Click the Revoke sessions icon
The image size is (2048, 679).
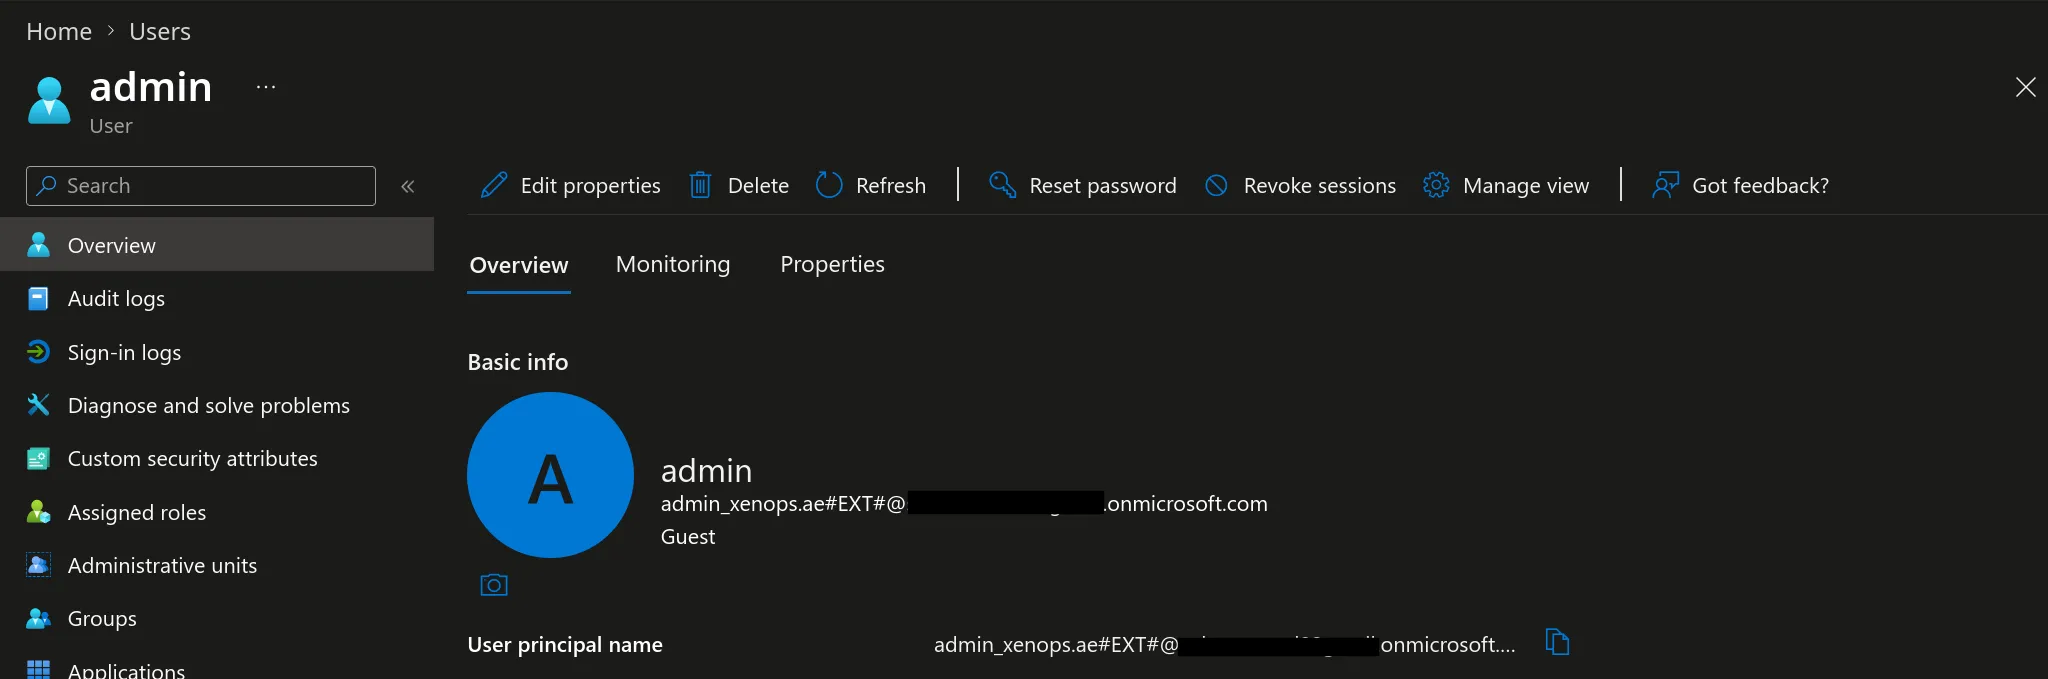click(x=1216, y=185)
